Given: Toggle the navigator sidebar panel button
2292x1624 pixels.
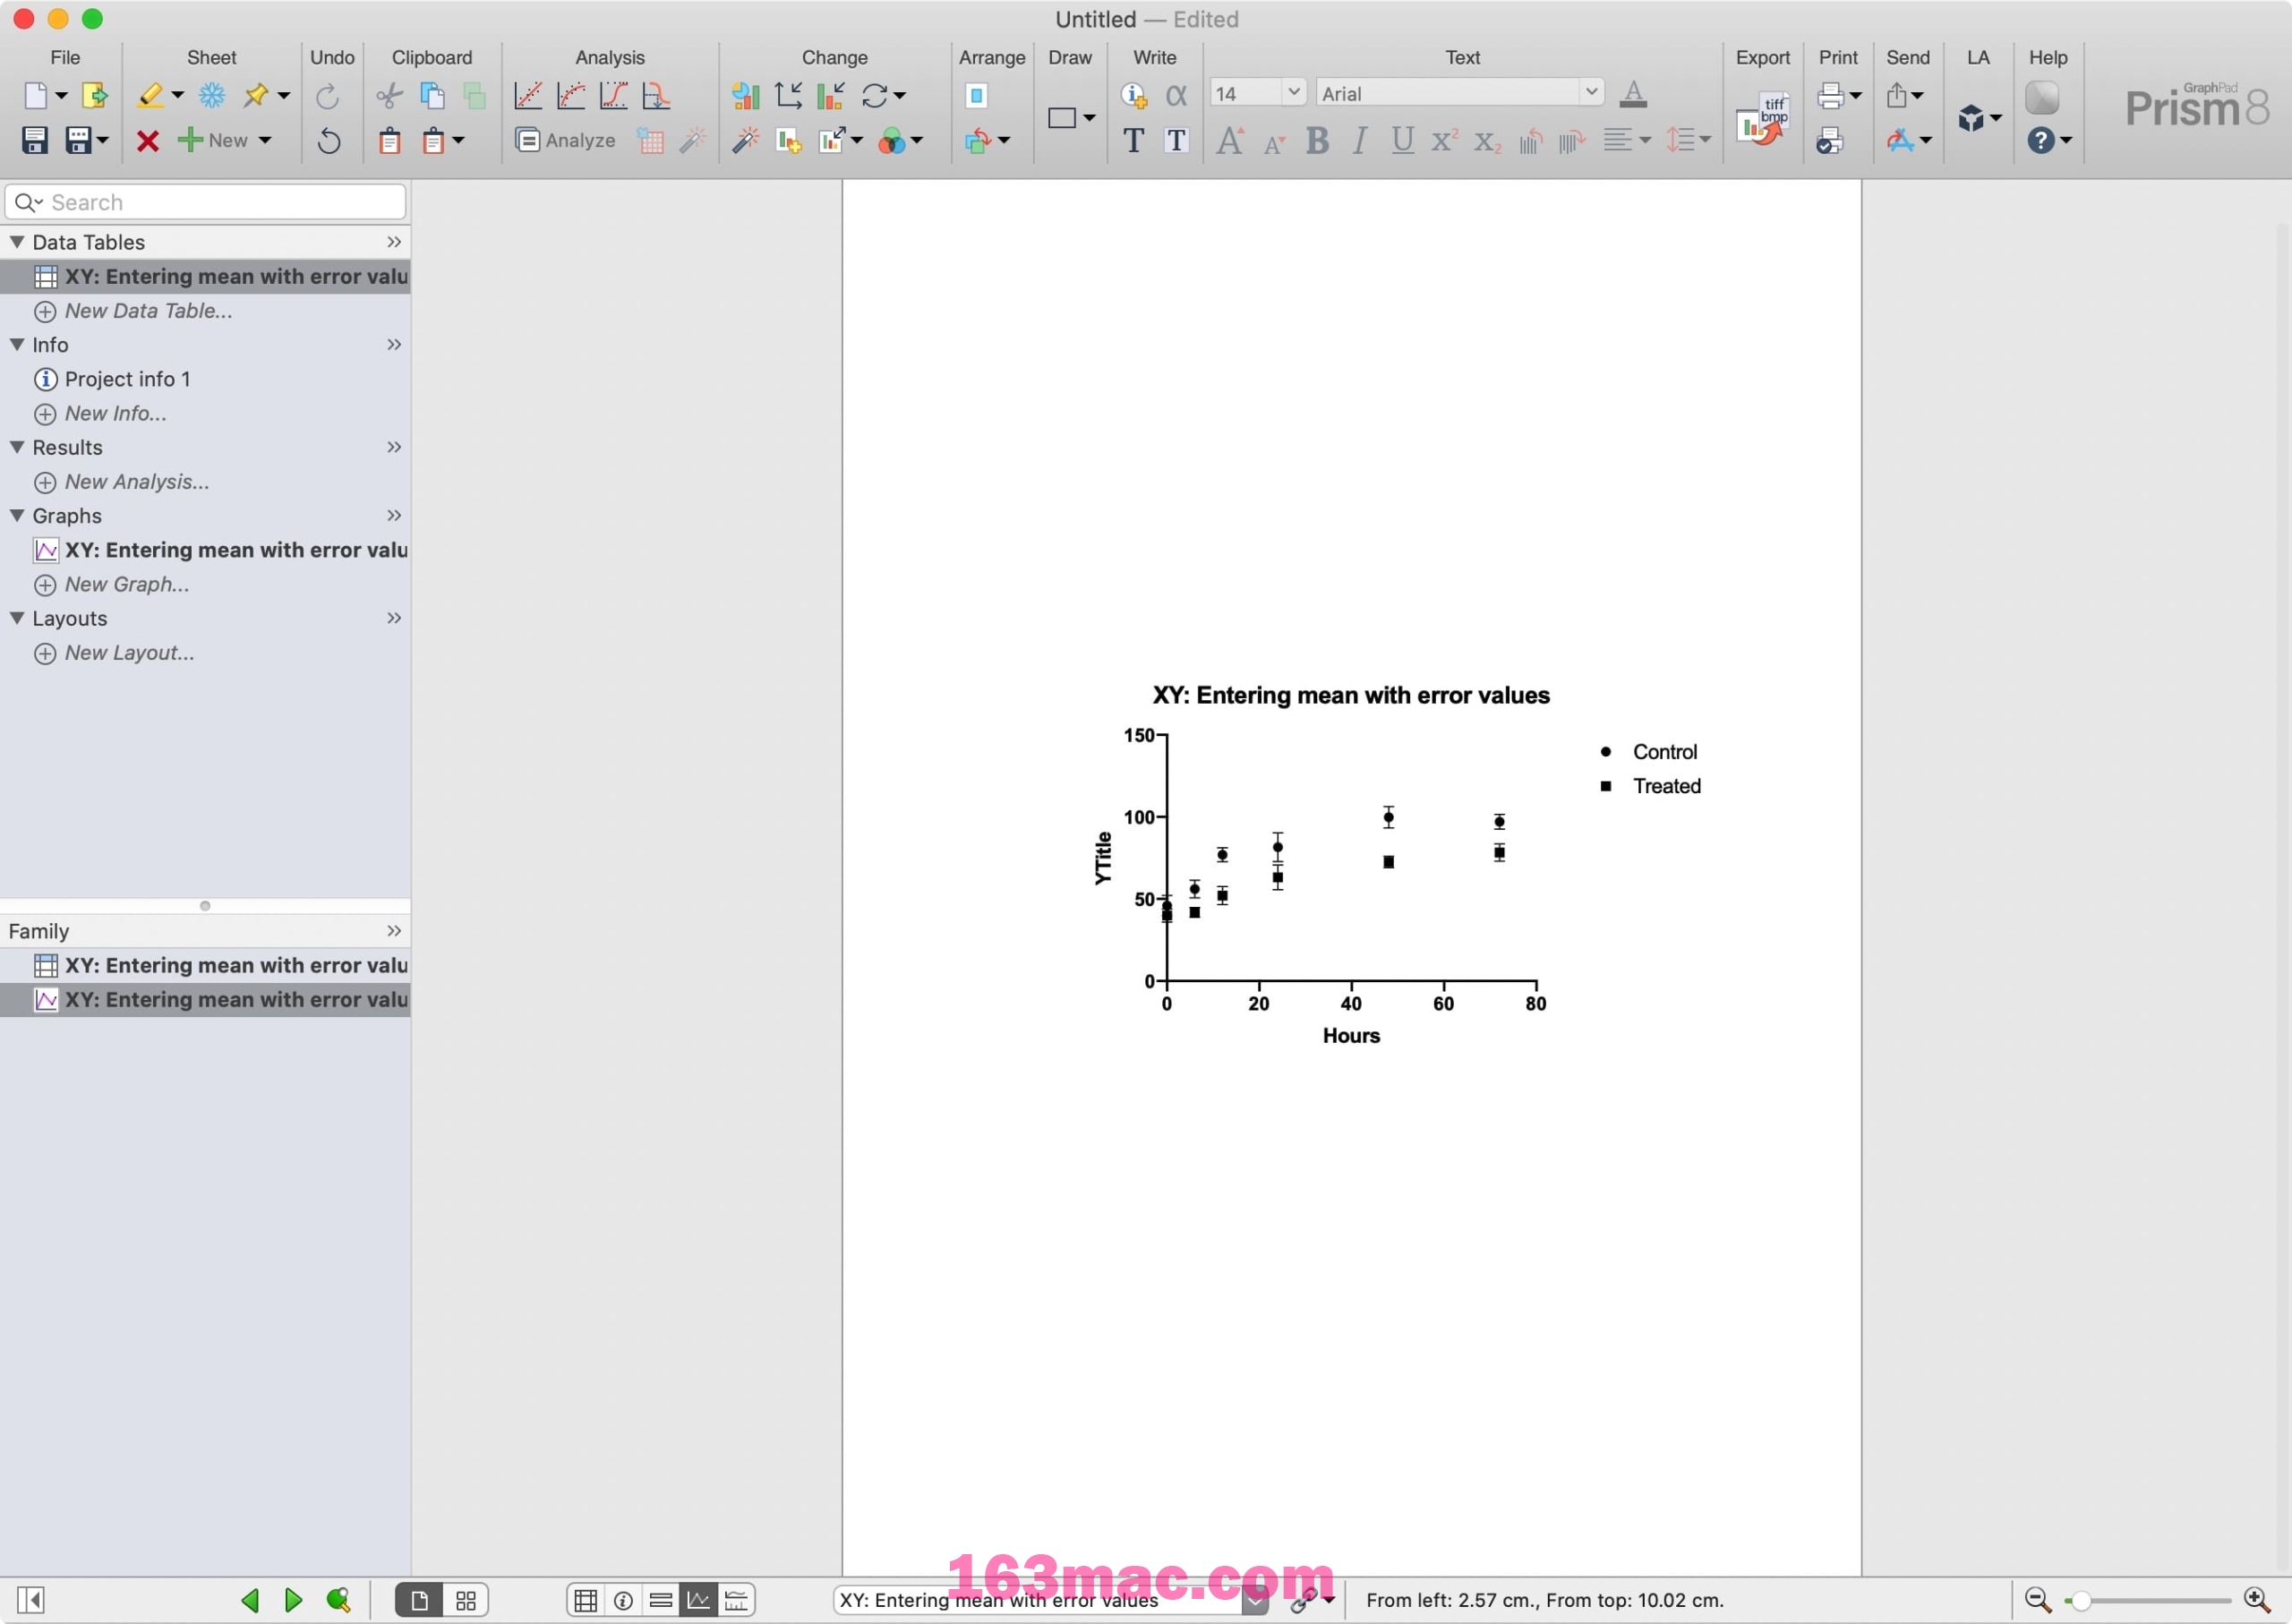Looking at the screenshot, I should tap(31, 1601).
